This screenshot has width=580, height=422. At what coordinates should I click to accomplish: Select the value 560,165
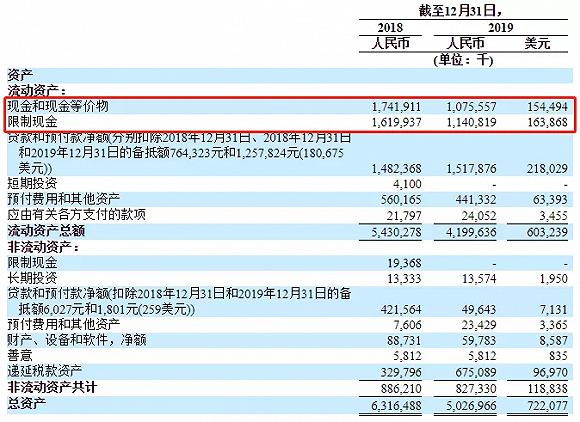pyautogui.click(x=401, y=200)
